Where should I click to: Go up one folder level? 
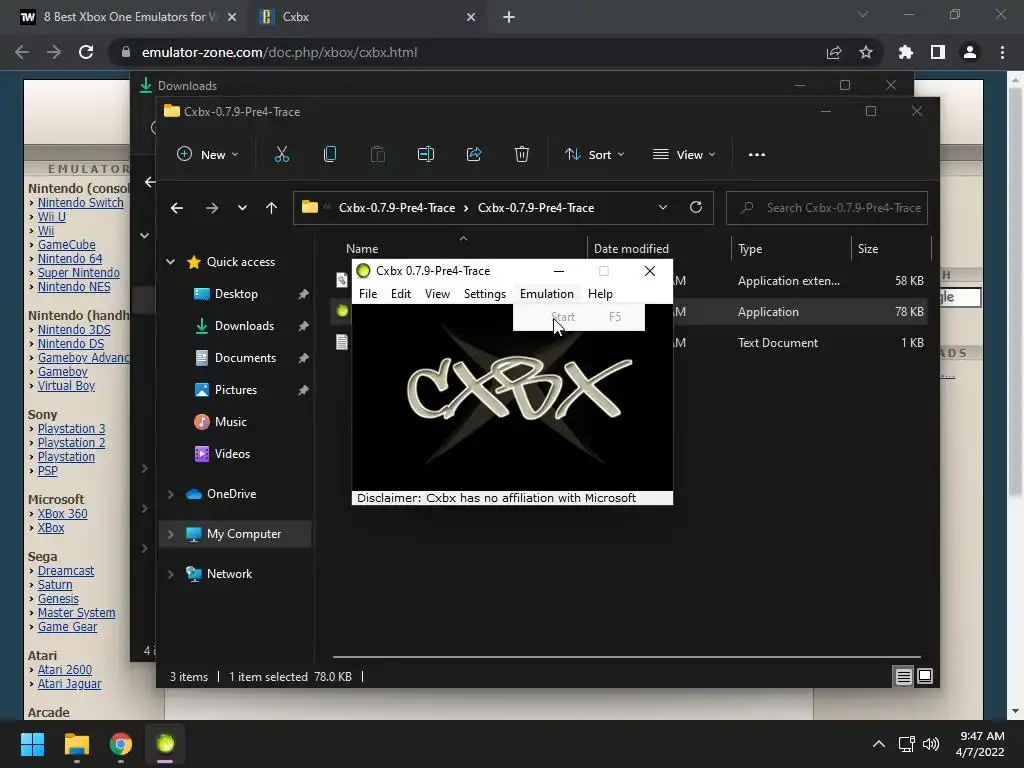coord(272,208)
